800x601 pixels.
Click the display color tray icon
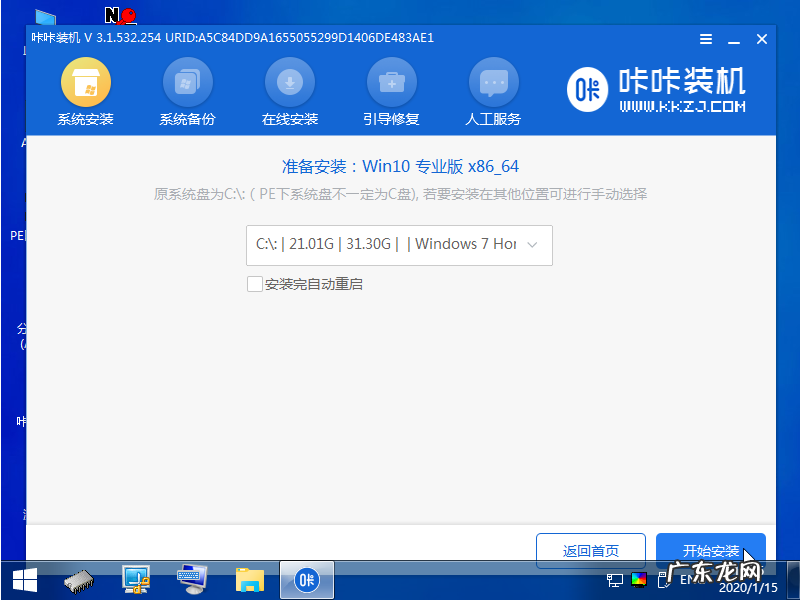tap(638, 580)
